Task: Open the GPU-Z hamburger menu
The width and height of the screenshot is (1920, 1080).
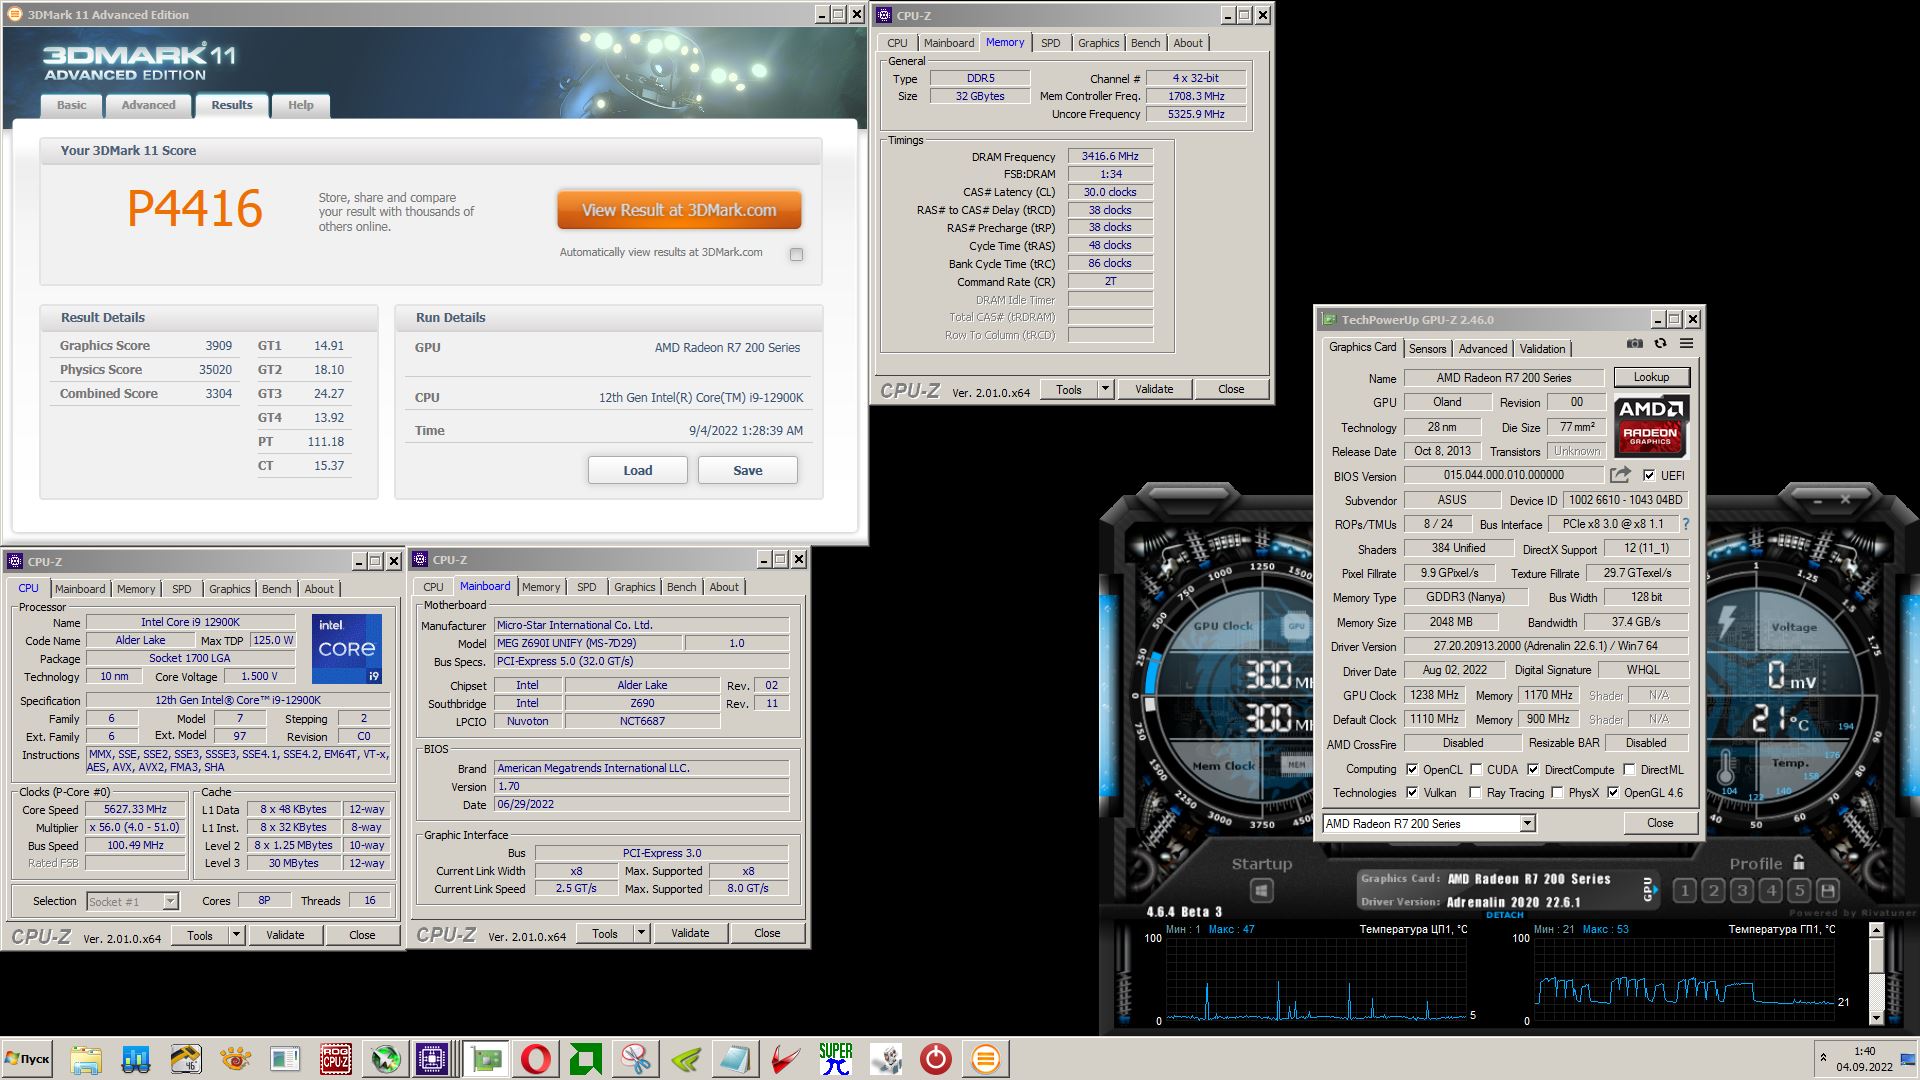Action: (1686, 343)
